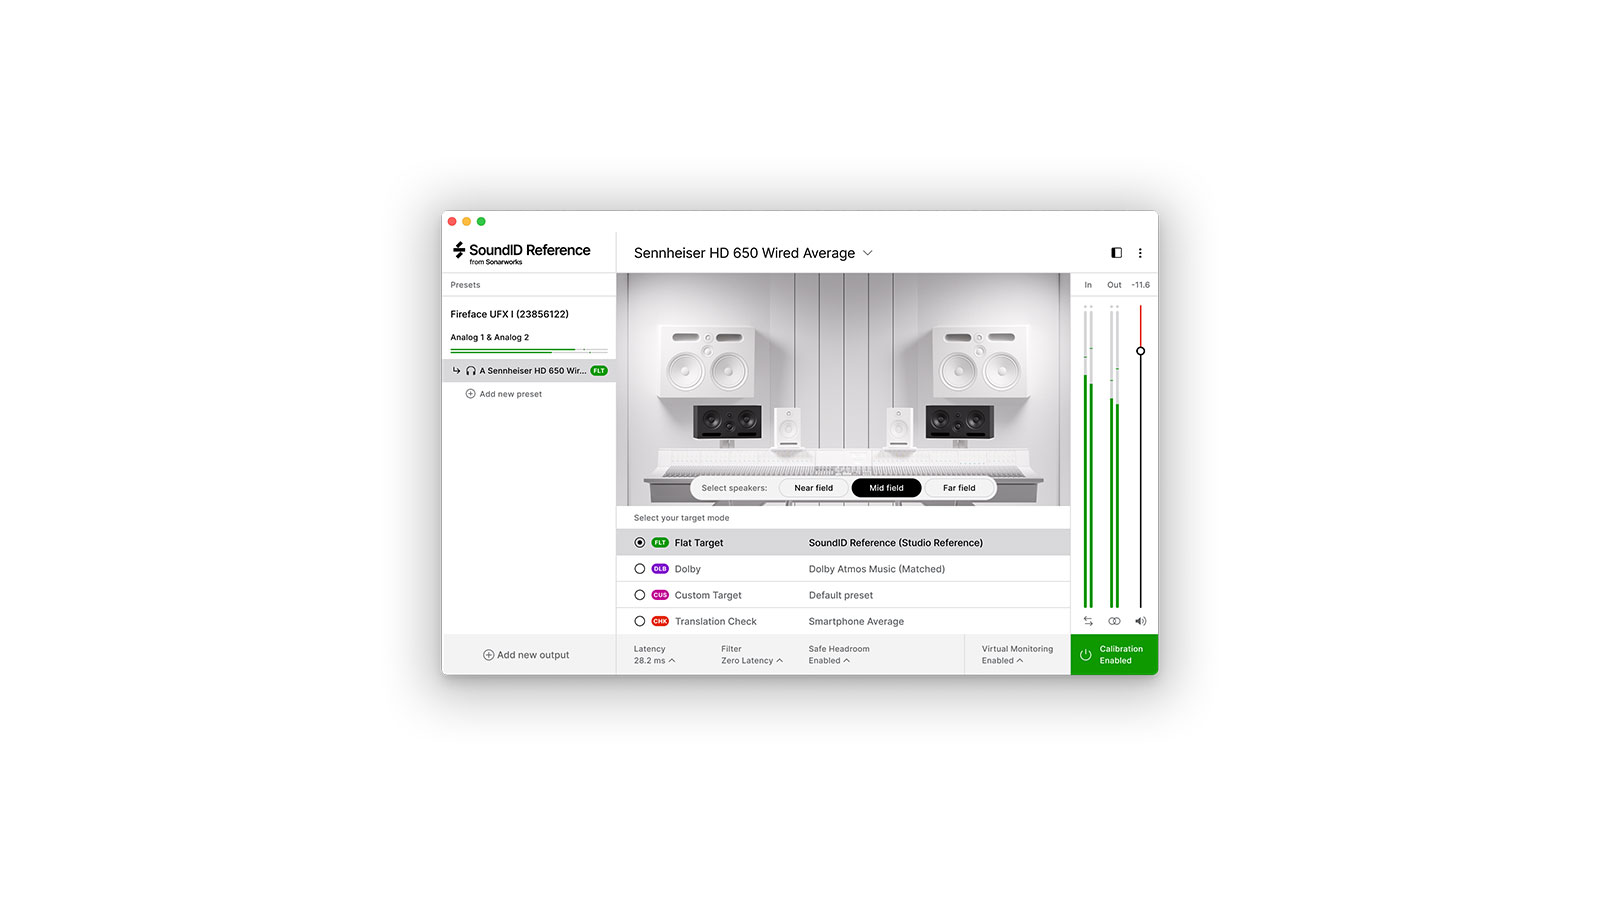
Task: Open the three-dot more options menu
Action: point(1140,253)
